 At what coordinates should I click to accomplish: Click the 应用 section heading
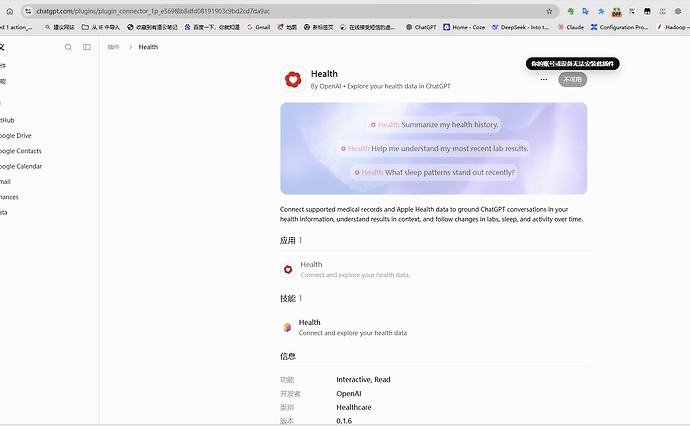[x=288, y=240]
